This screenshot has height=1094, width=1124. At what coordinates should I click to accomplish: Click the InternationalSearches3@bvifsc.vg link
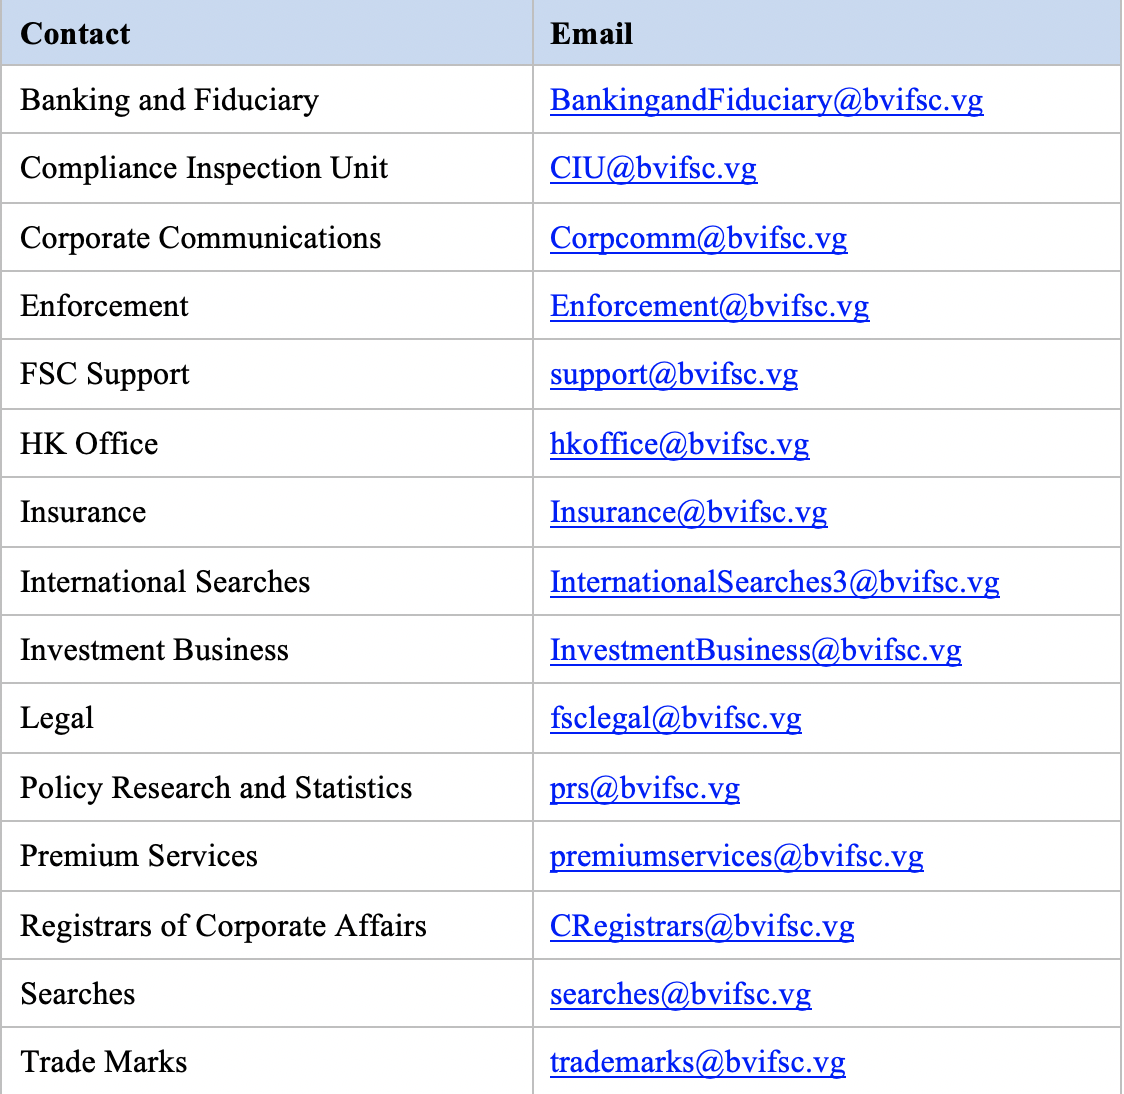point(774,582)
